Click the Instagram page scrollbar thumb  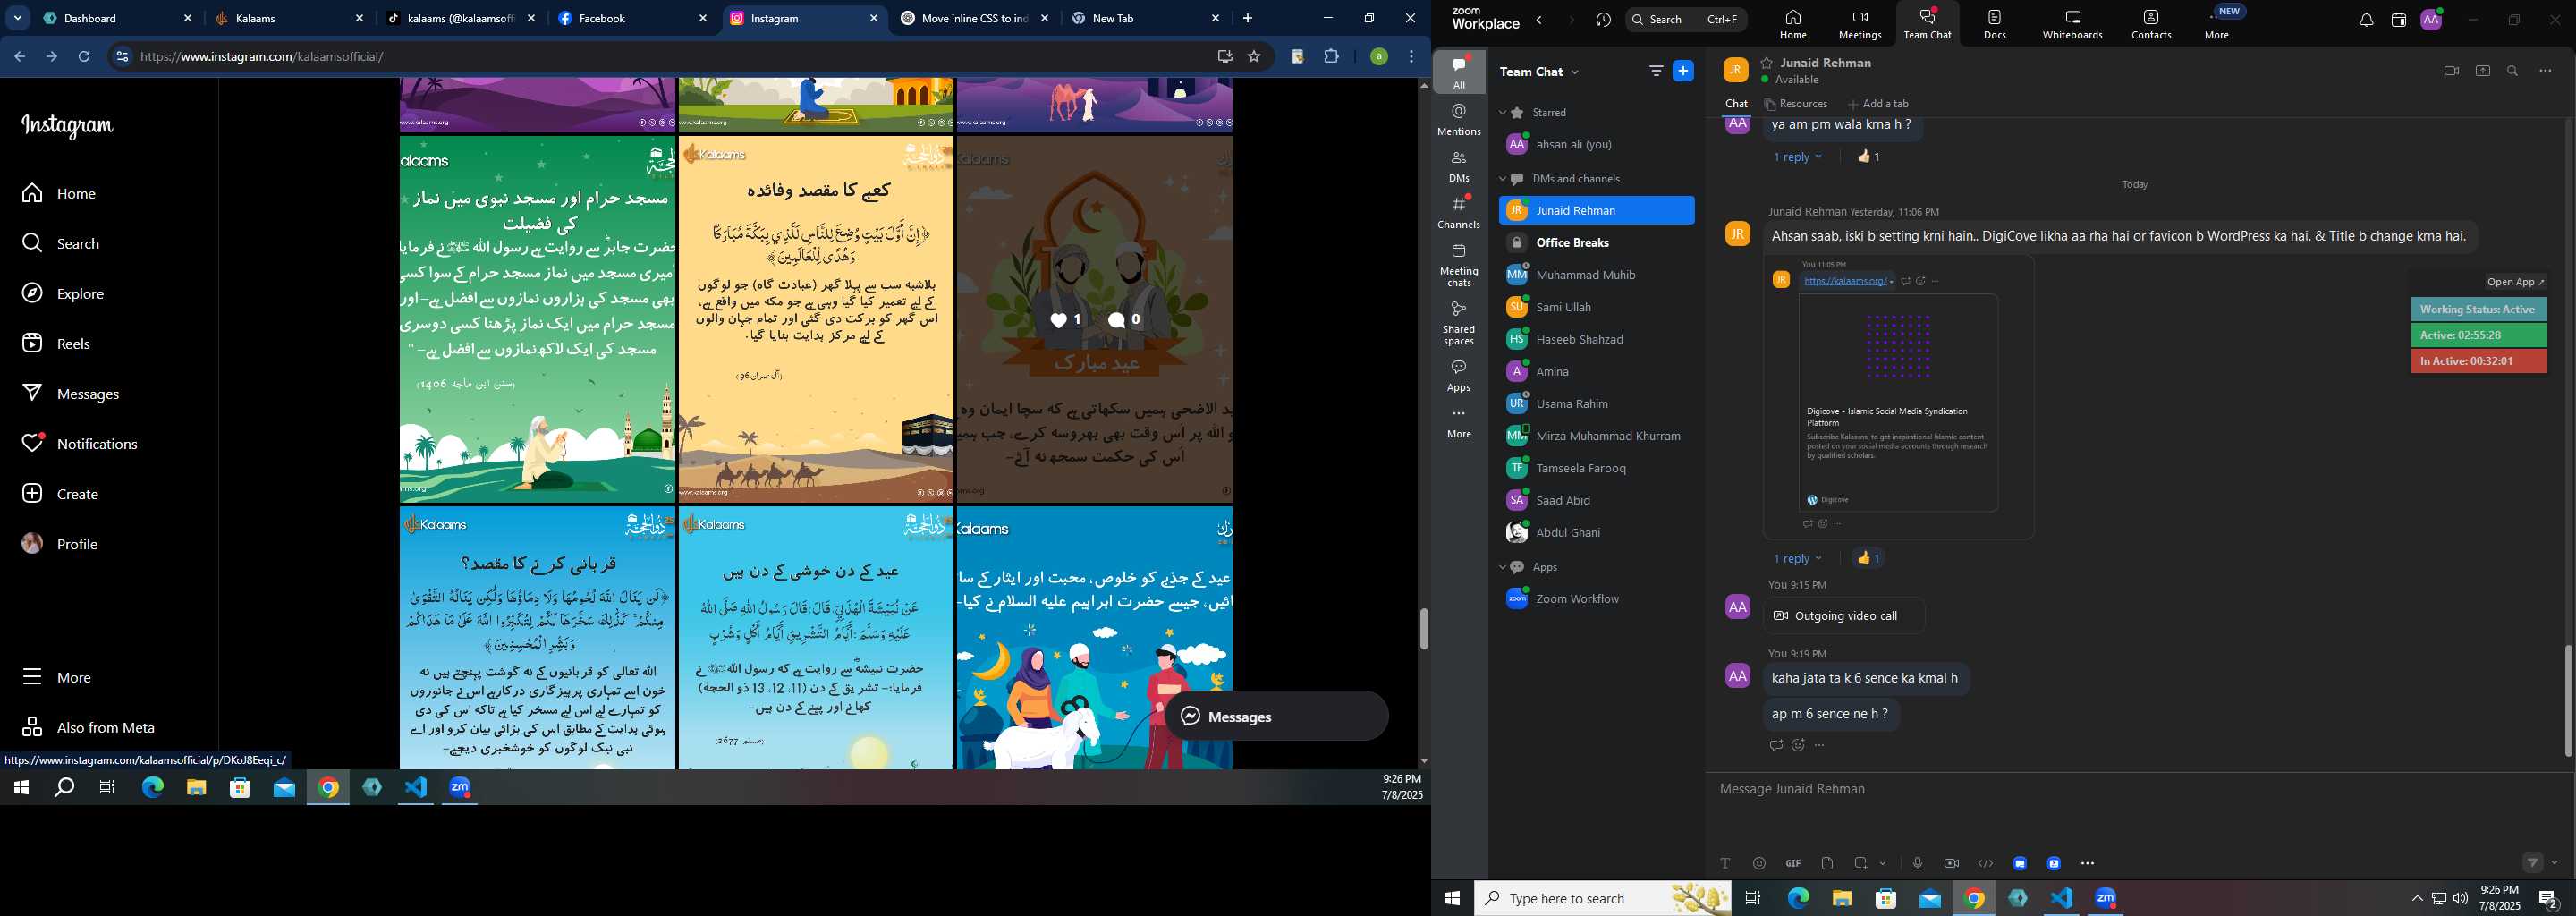pos(1423,629)
